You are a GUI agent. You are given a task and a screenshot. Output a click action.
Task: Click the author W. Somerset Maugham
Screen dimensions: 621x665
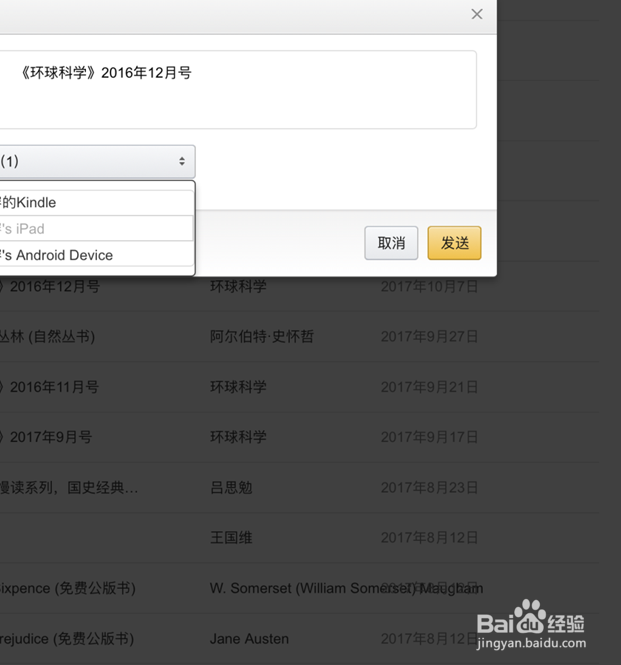(x=346, y=588)
